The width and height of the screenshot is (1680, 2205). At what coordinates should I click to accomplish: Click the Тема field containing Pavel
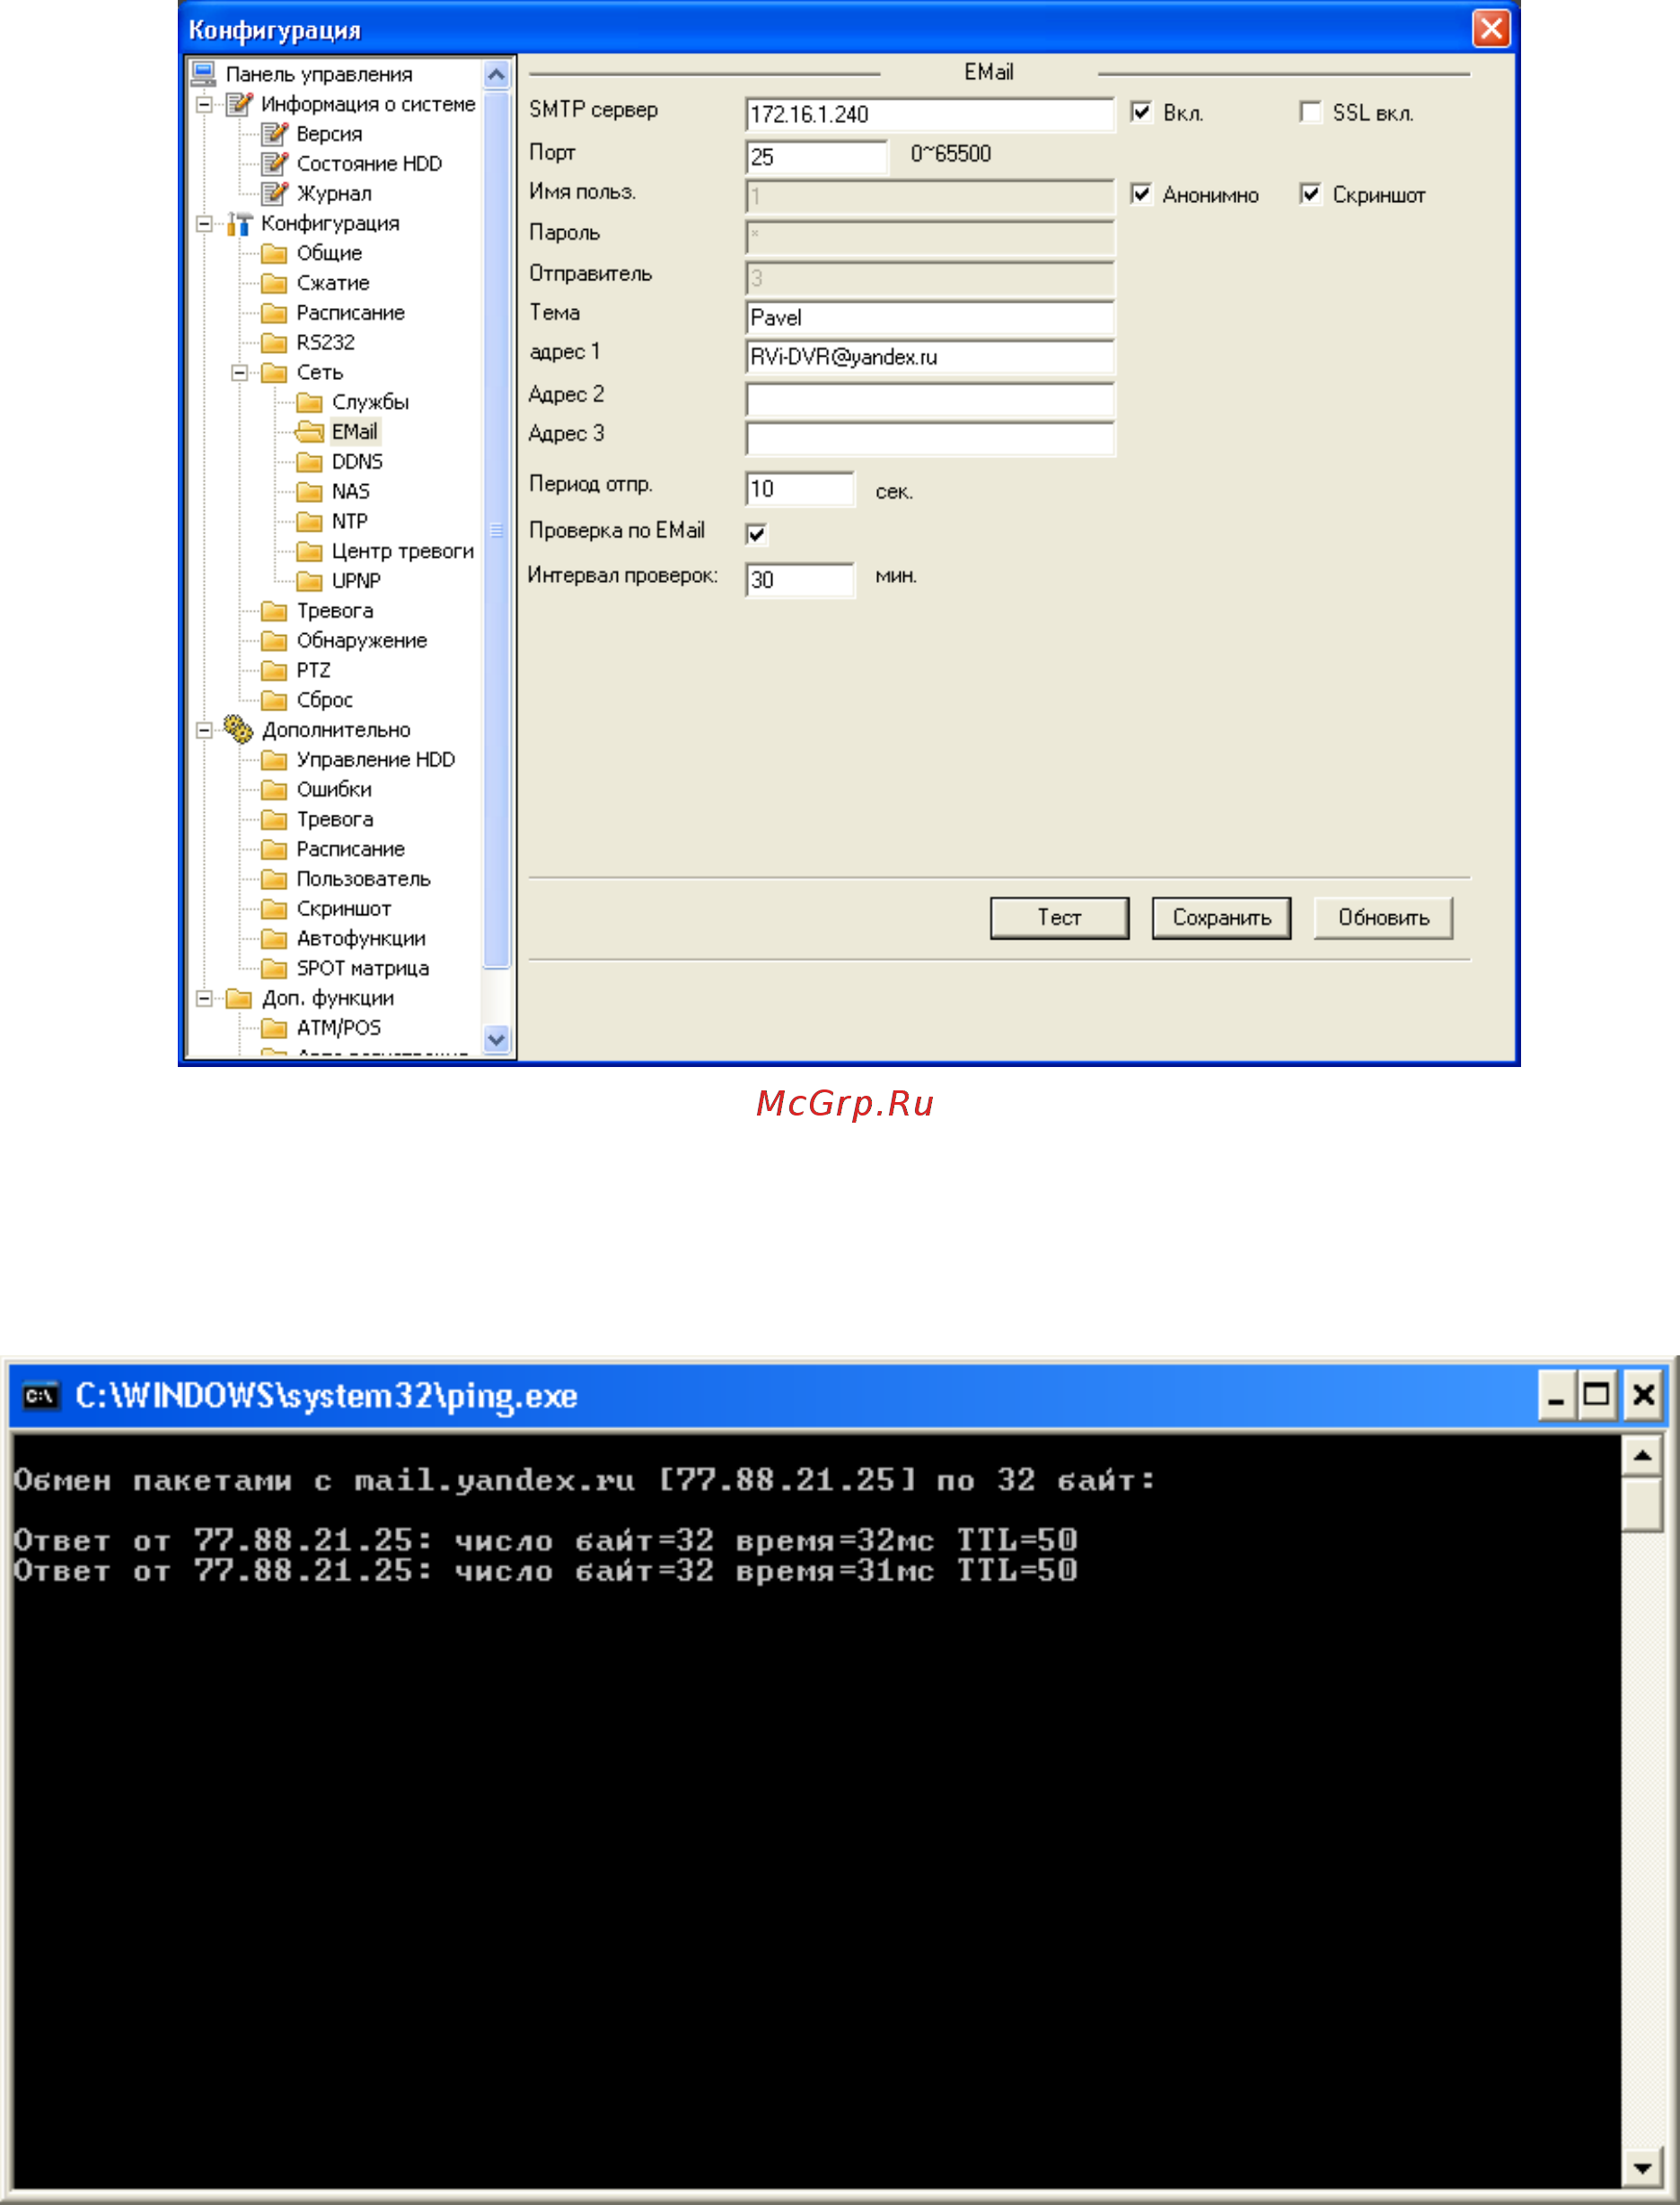point(930,317)
